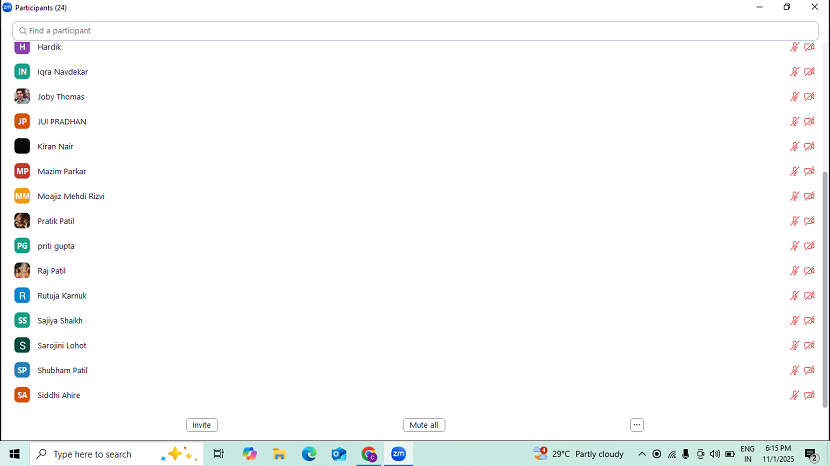This screenshot has width=830, height=466.
Task: Toggle Shubham Patil's microphone mute icon
Action: pyautogui.click(x=795, y=370)
